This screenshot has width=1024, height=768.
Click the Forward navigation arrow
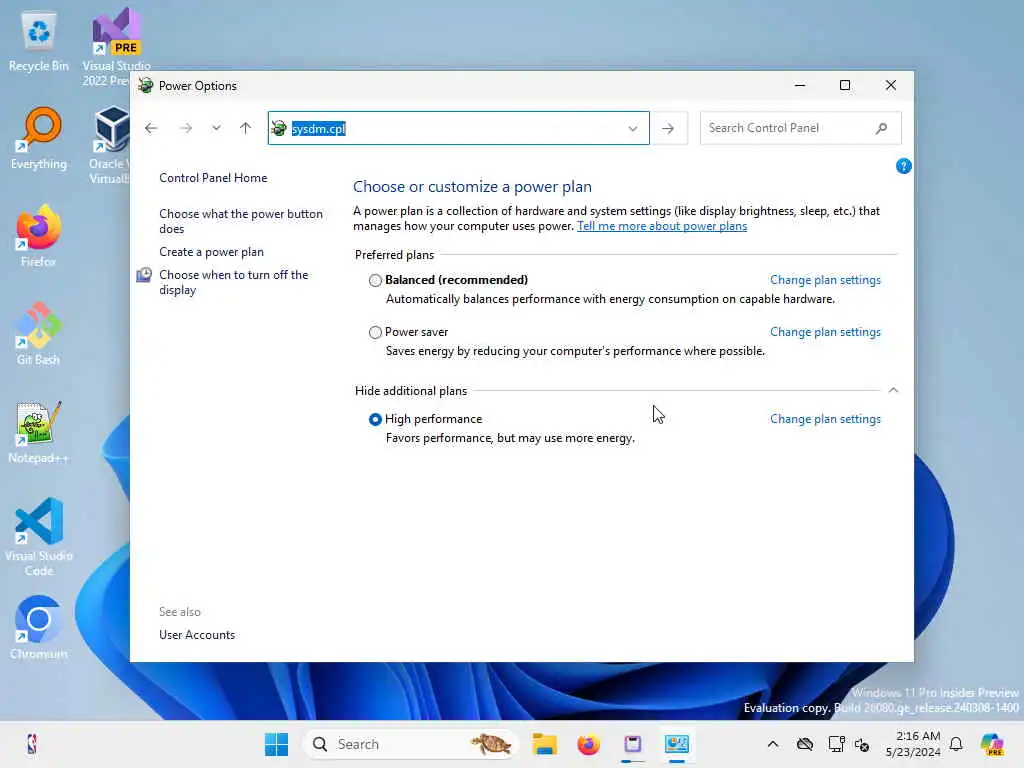tap(186, 128)
